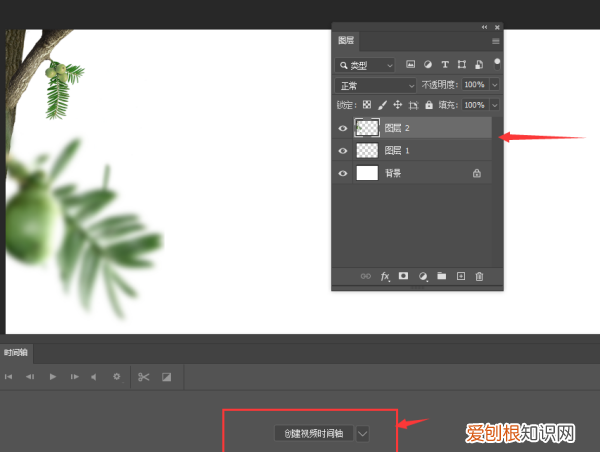Open the fx layer style menu
600x452 pixels.
[385, 276]
